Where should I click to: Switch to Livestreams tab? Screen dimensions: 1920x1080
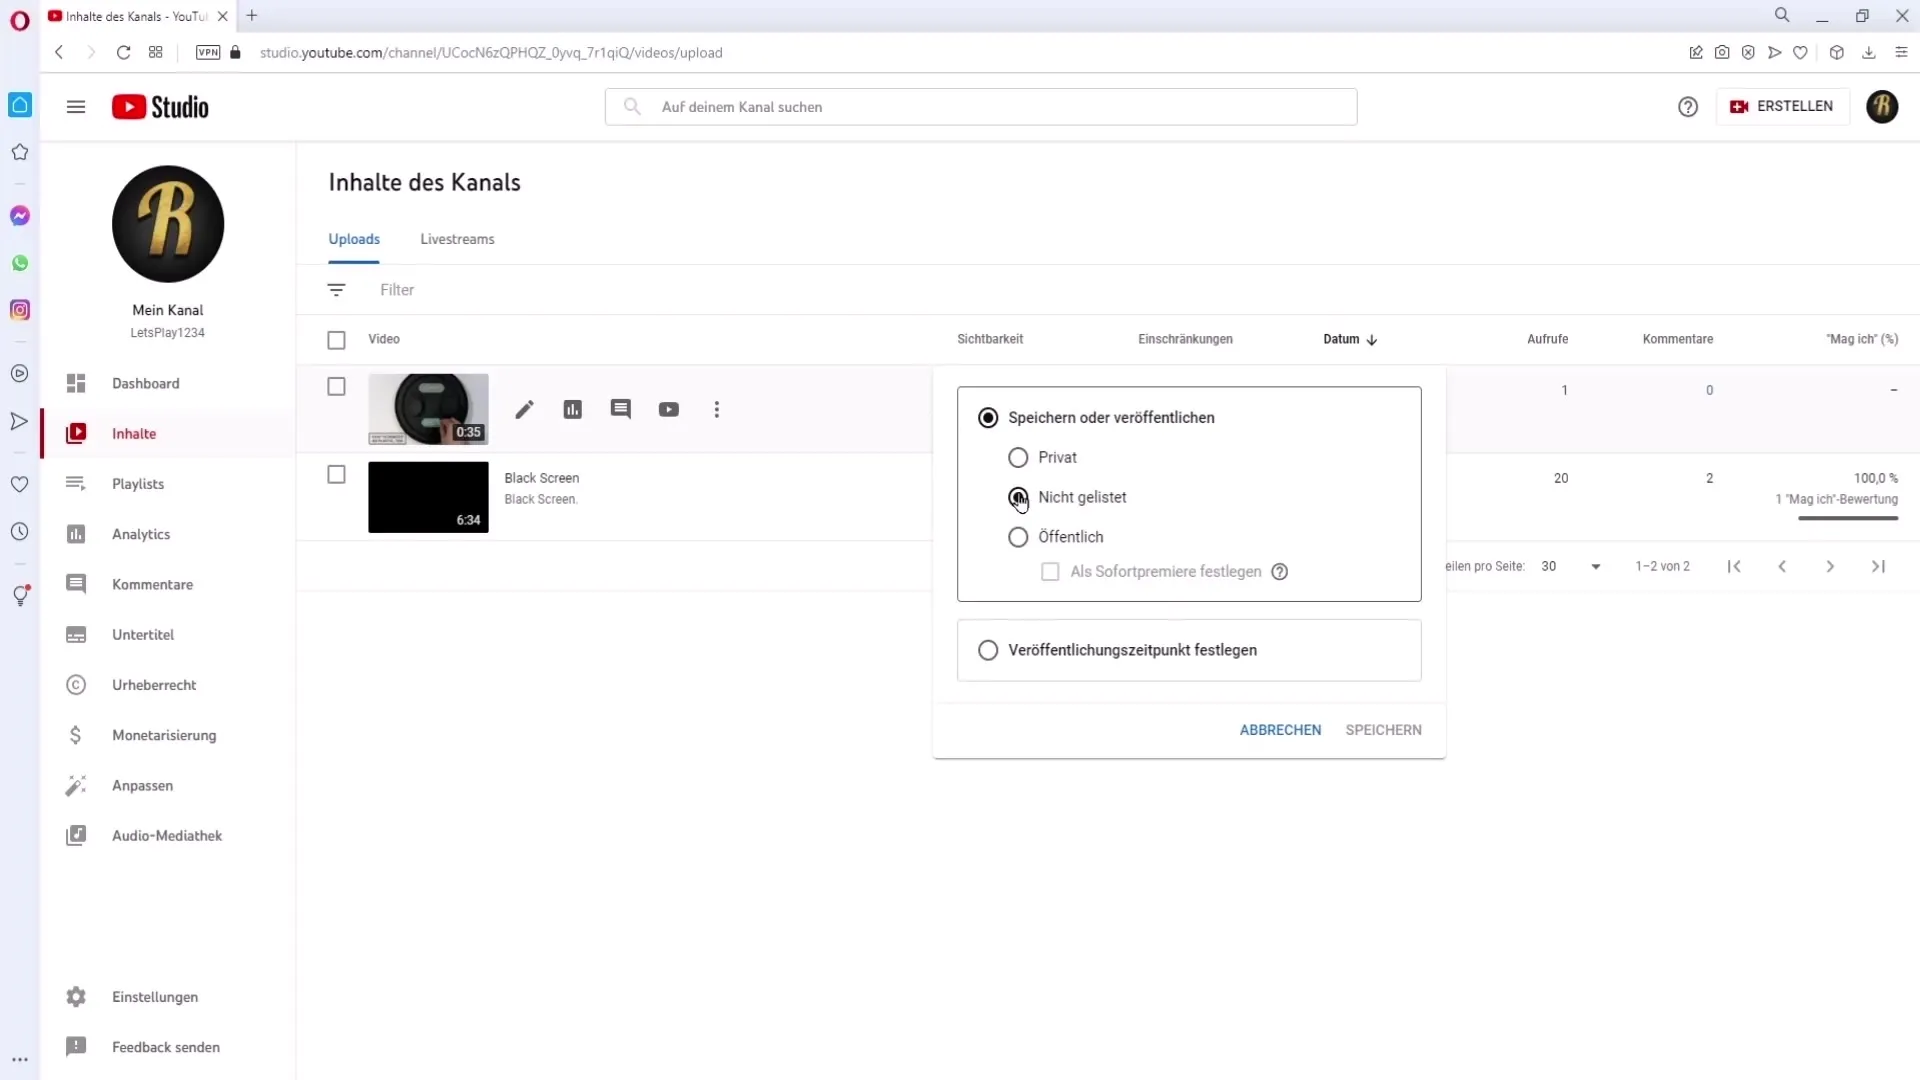(456, 239)
